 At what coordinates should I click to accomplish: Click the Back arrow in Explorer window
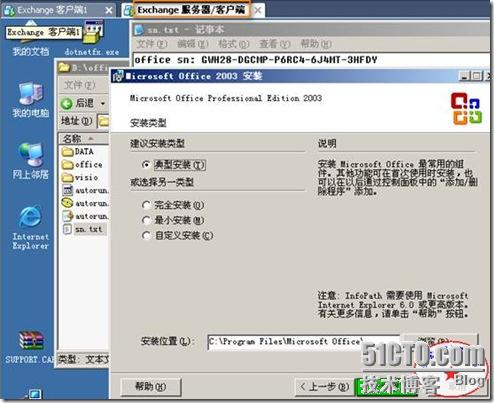[66, 104]
